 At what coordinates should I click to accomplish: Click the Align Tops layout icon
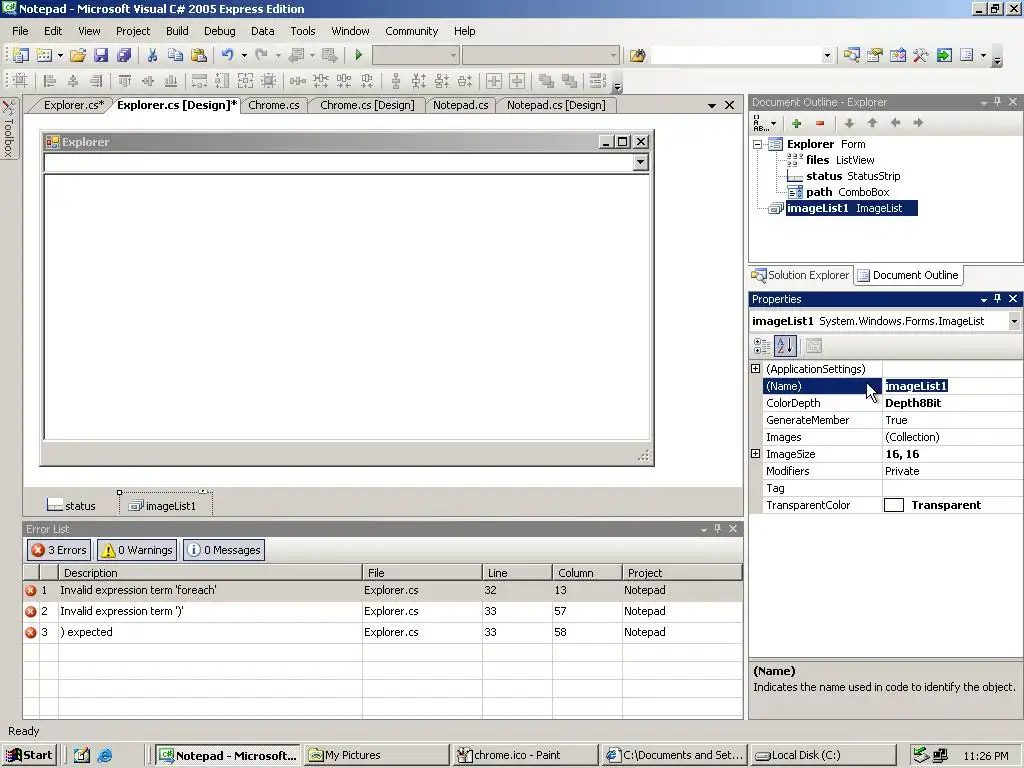click(x=125, y=81)
